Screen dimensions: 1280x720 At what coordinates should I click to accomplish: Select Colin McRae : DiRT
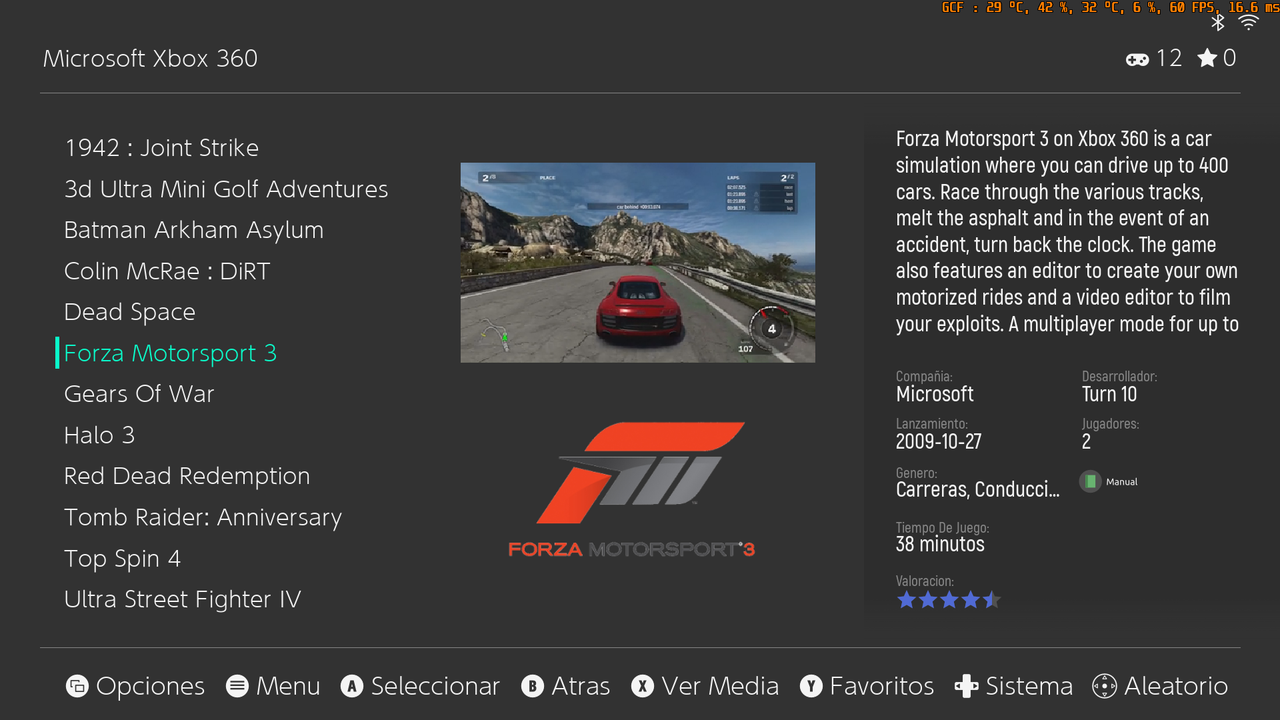[167, 271]
